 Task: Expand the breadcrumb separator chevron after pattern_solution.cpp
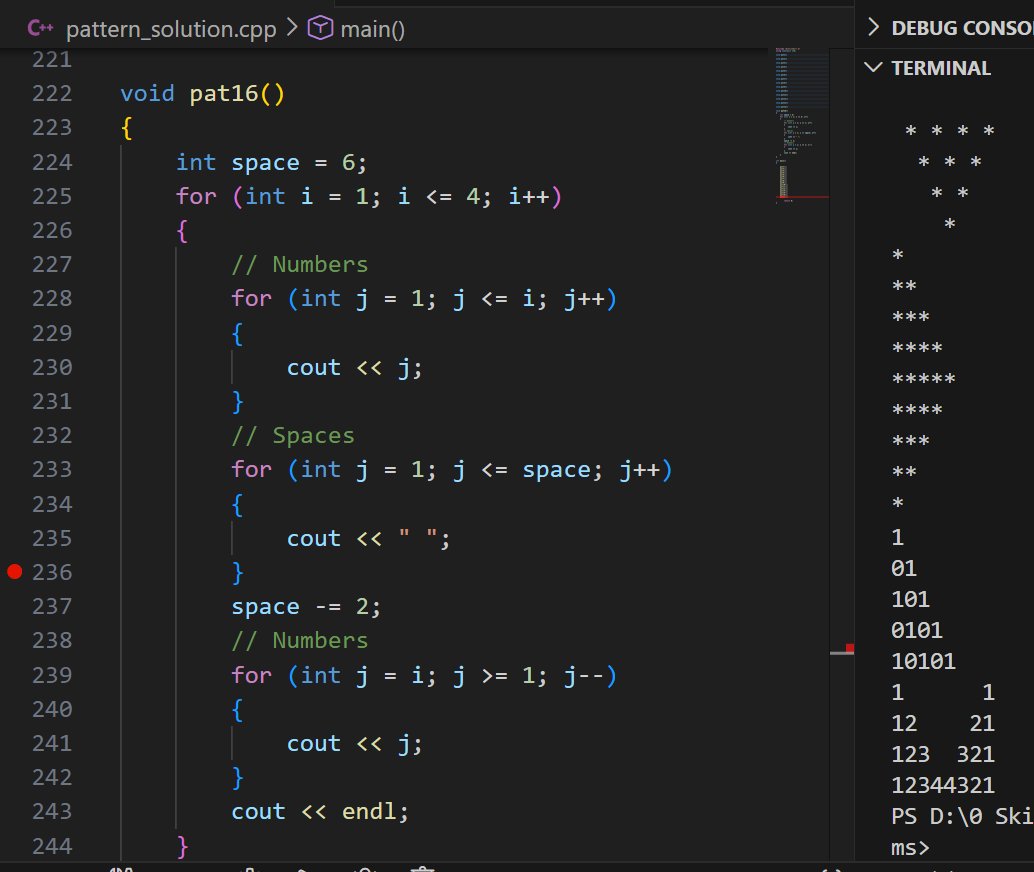tap(292, 28)
